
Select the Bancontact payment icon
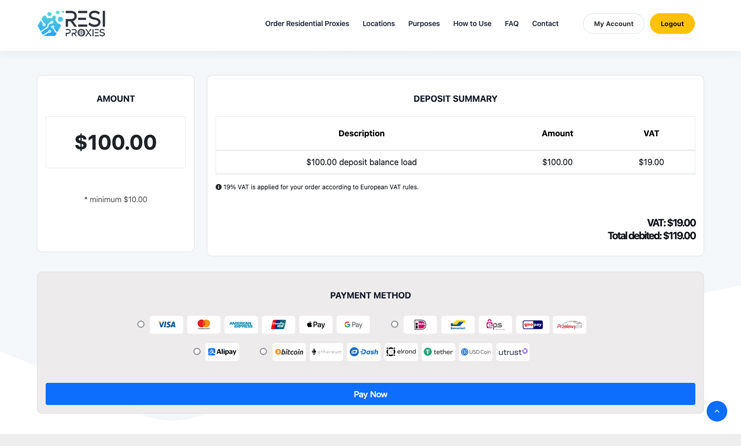(457, 325)
